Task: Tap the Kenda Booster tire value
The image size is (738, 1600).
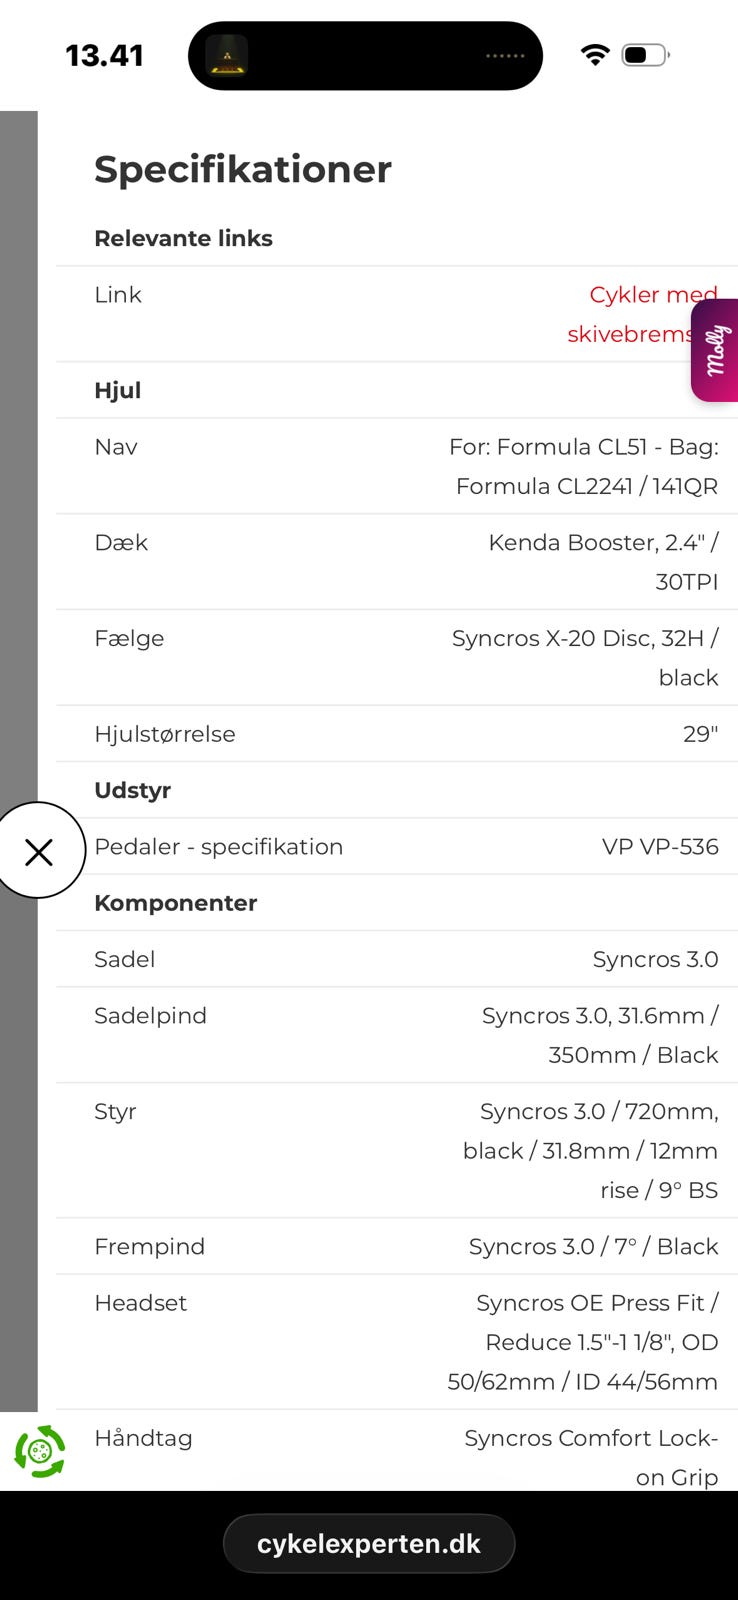Action: tap(603, 561)
